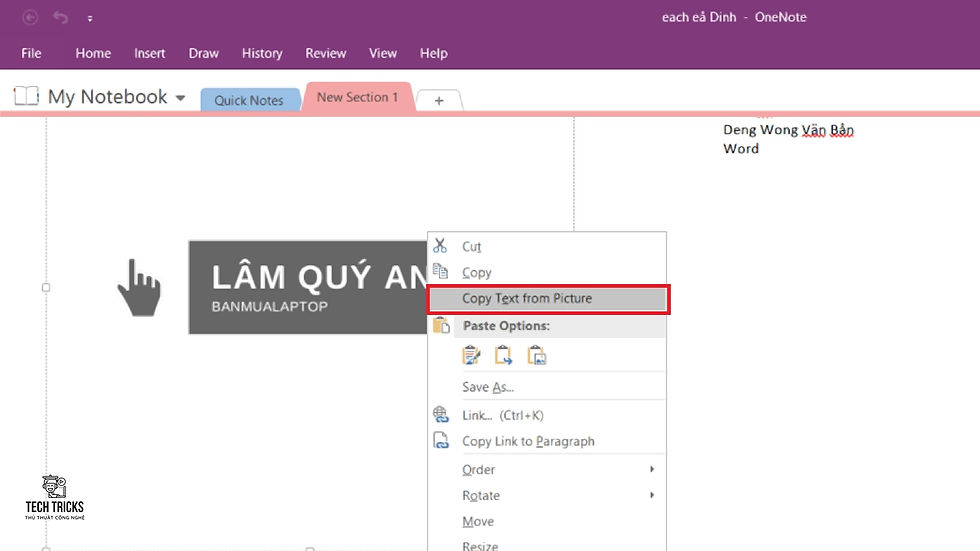Open the File menu

coord(31,53)
